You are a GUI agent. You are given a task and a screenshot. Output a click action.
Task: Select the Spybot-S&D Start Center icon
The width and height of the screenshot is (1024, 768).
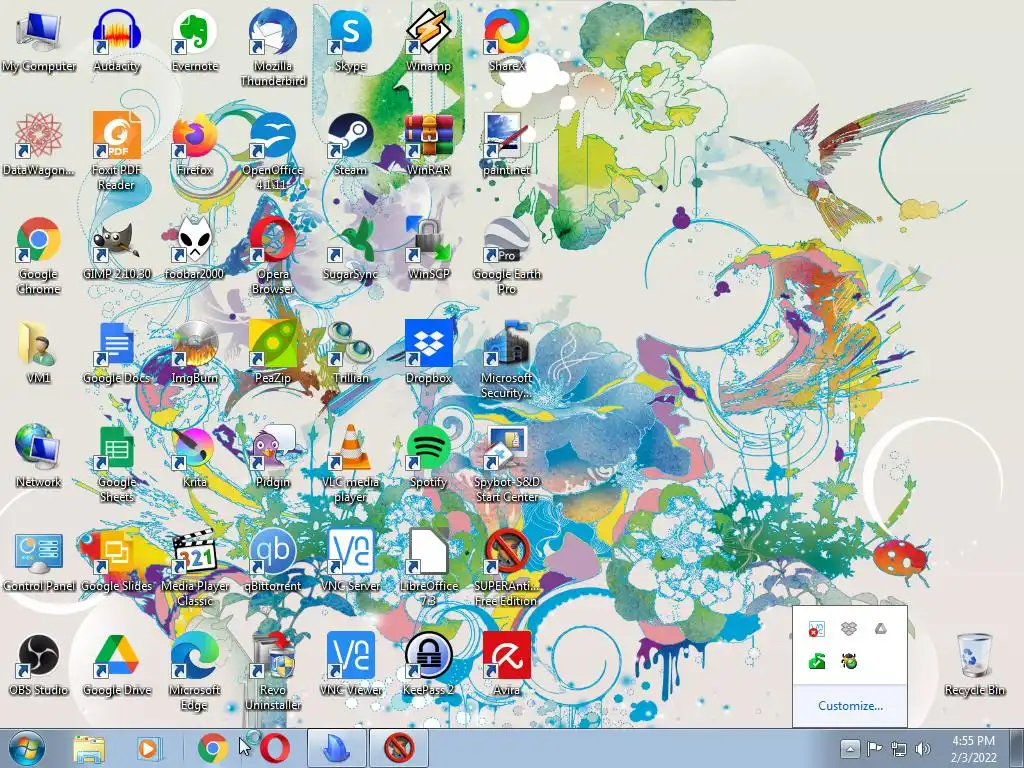pyautogui.click(x=507, y=462)
